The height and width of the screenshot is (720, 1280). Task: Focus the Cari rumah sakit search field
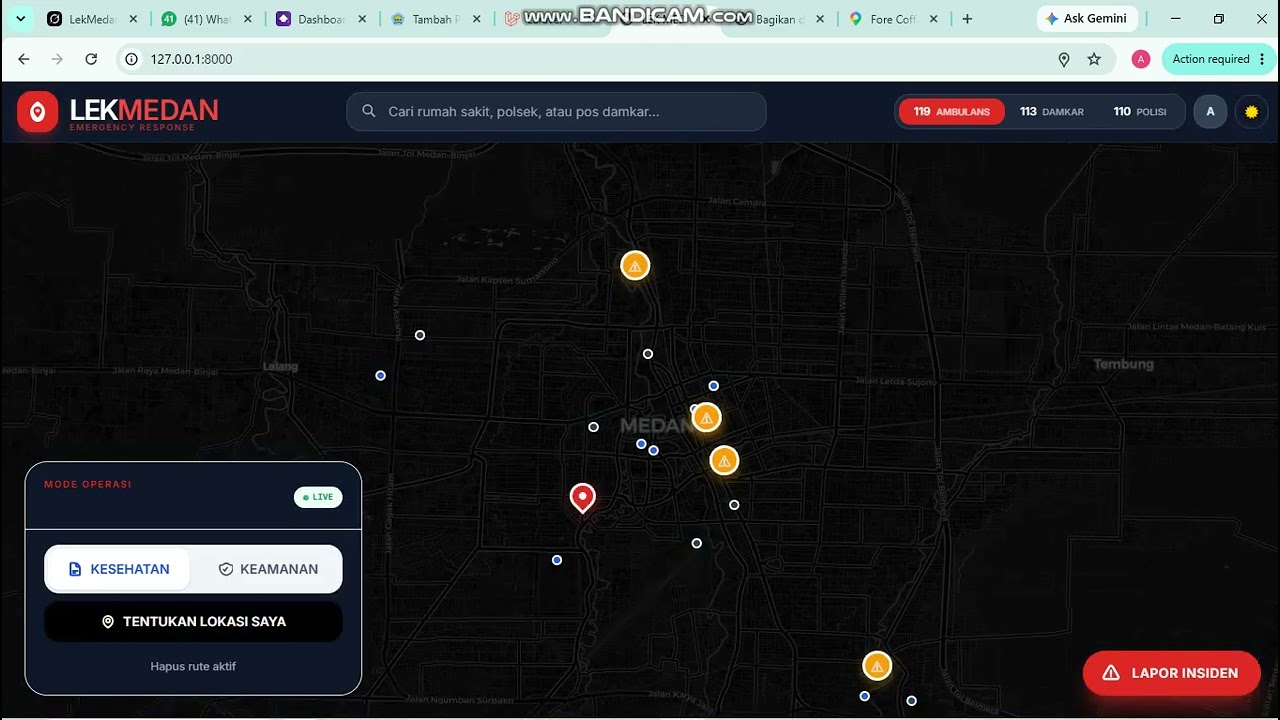click(x=556, y=111)
